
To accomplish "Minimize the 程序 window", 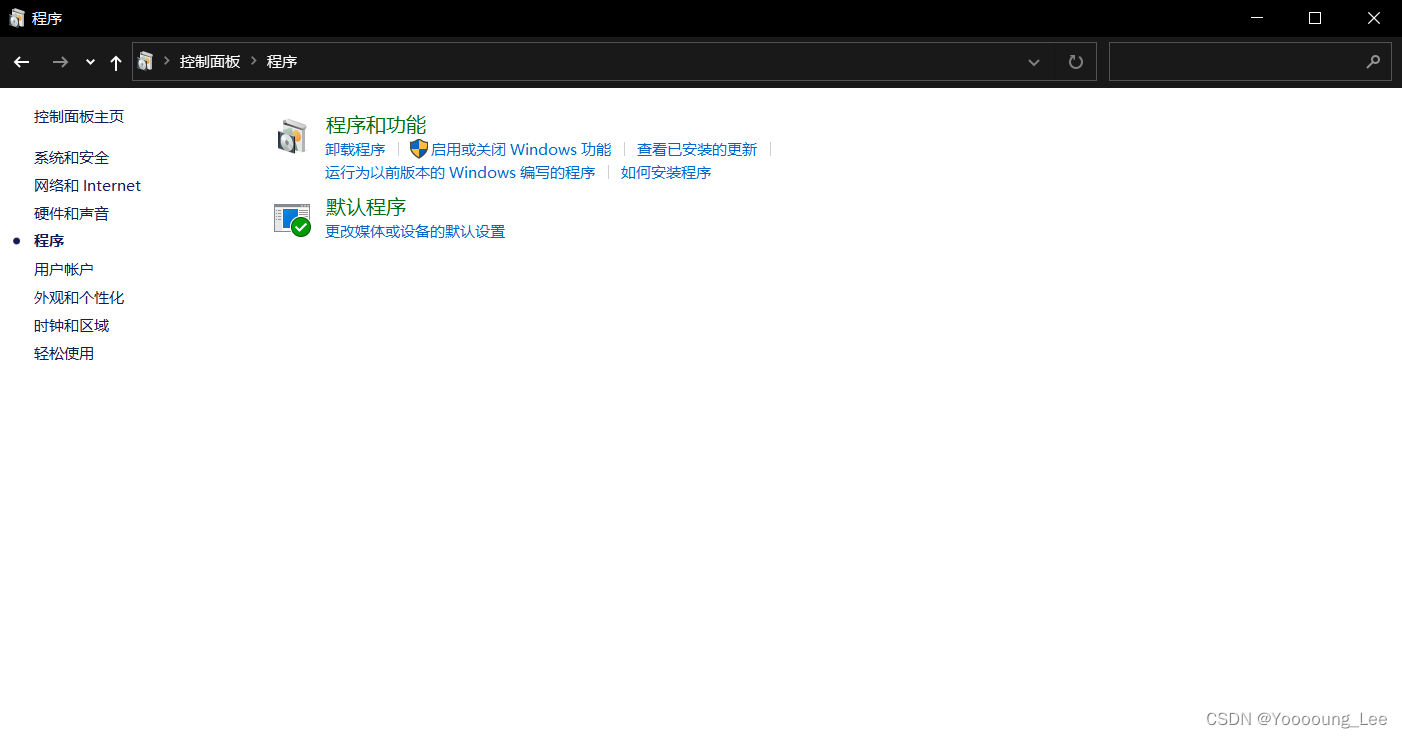I will click(1257, 18).
